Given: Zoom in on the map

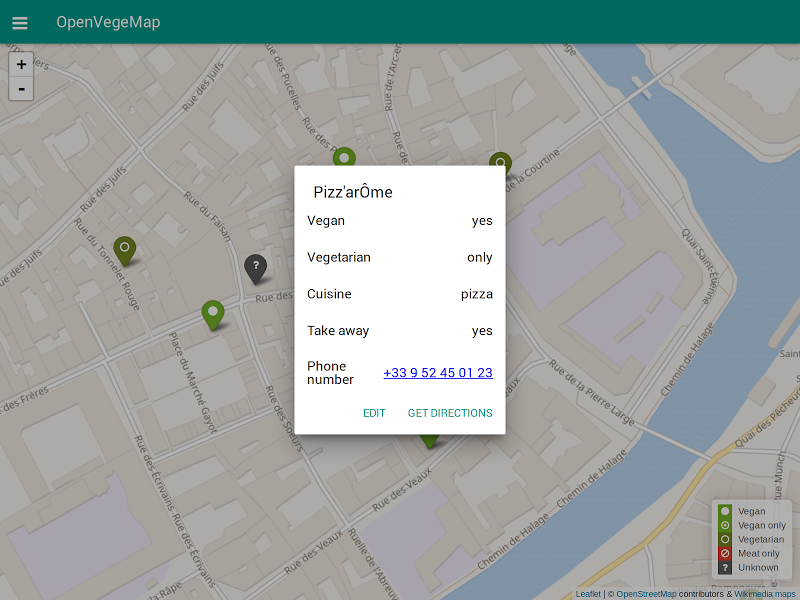Looking at the screenshot, I should point(21,64).
